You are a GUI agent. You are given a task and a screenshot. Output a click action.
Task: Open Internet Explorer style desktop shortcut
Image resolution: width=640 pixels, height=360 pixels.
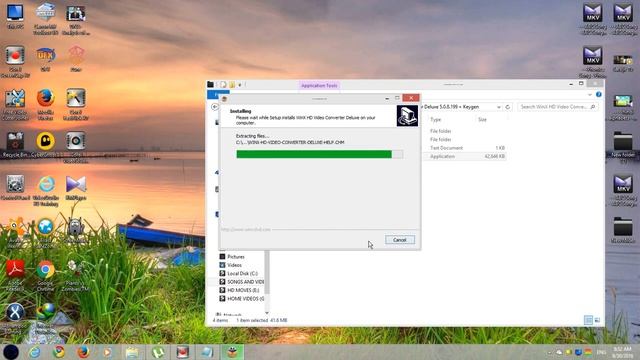coord(46,190)
